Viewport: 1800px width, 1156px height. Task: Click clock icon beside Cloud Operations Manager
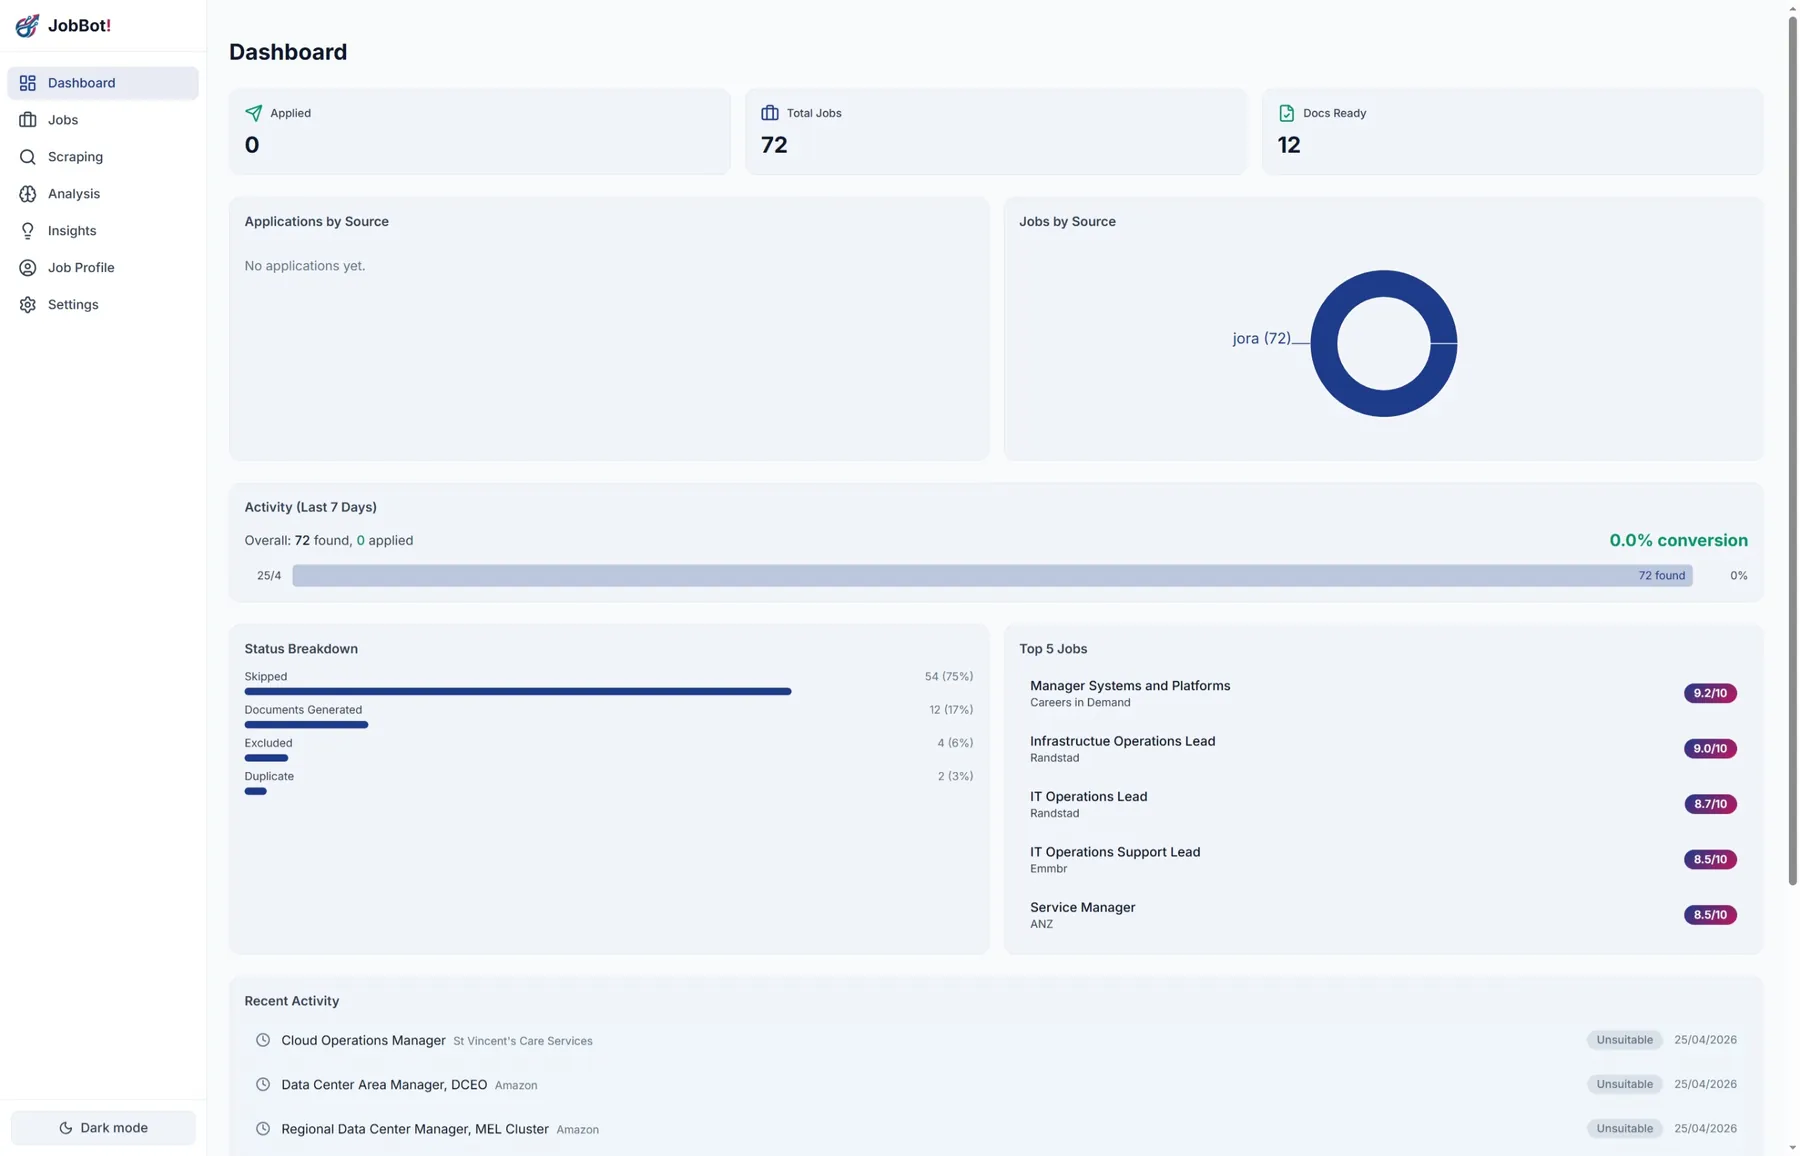[x=263, y=1040]
